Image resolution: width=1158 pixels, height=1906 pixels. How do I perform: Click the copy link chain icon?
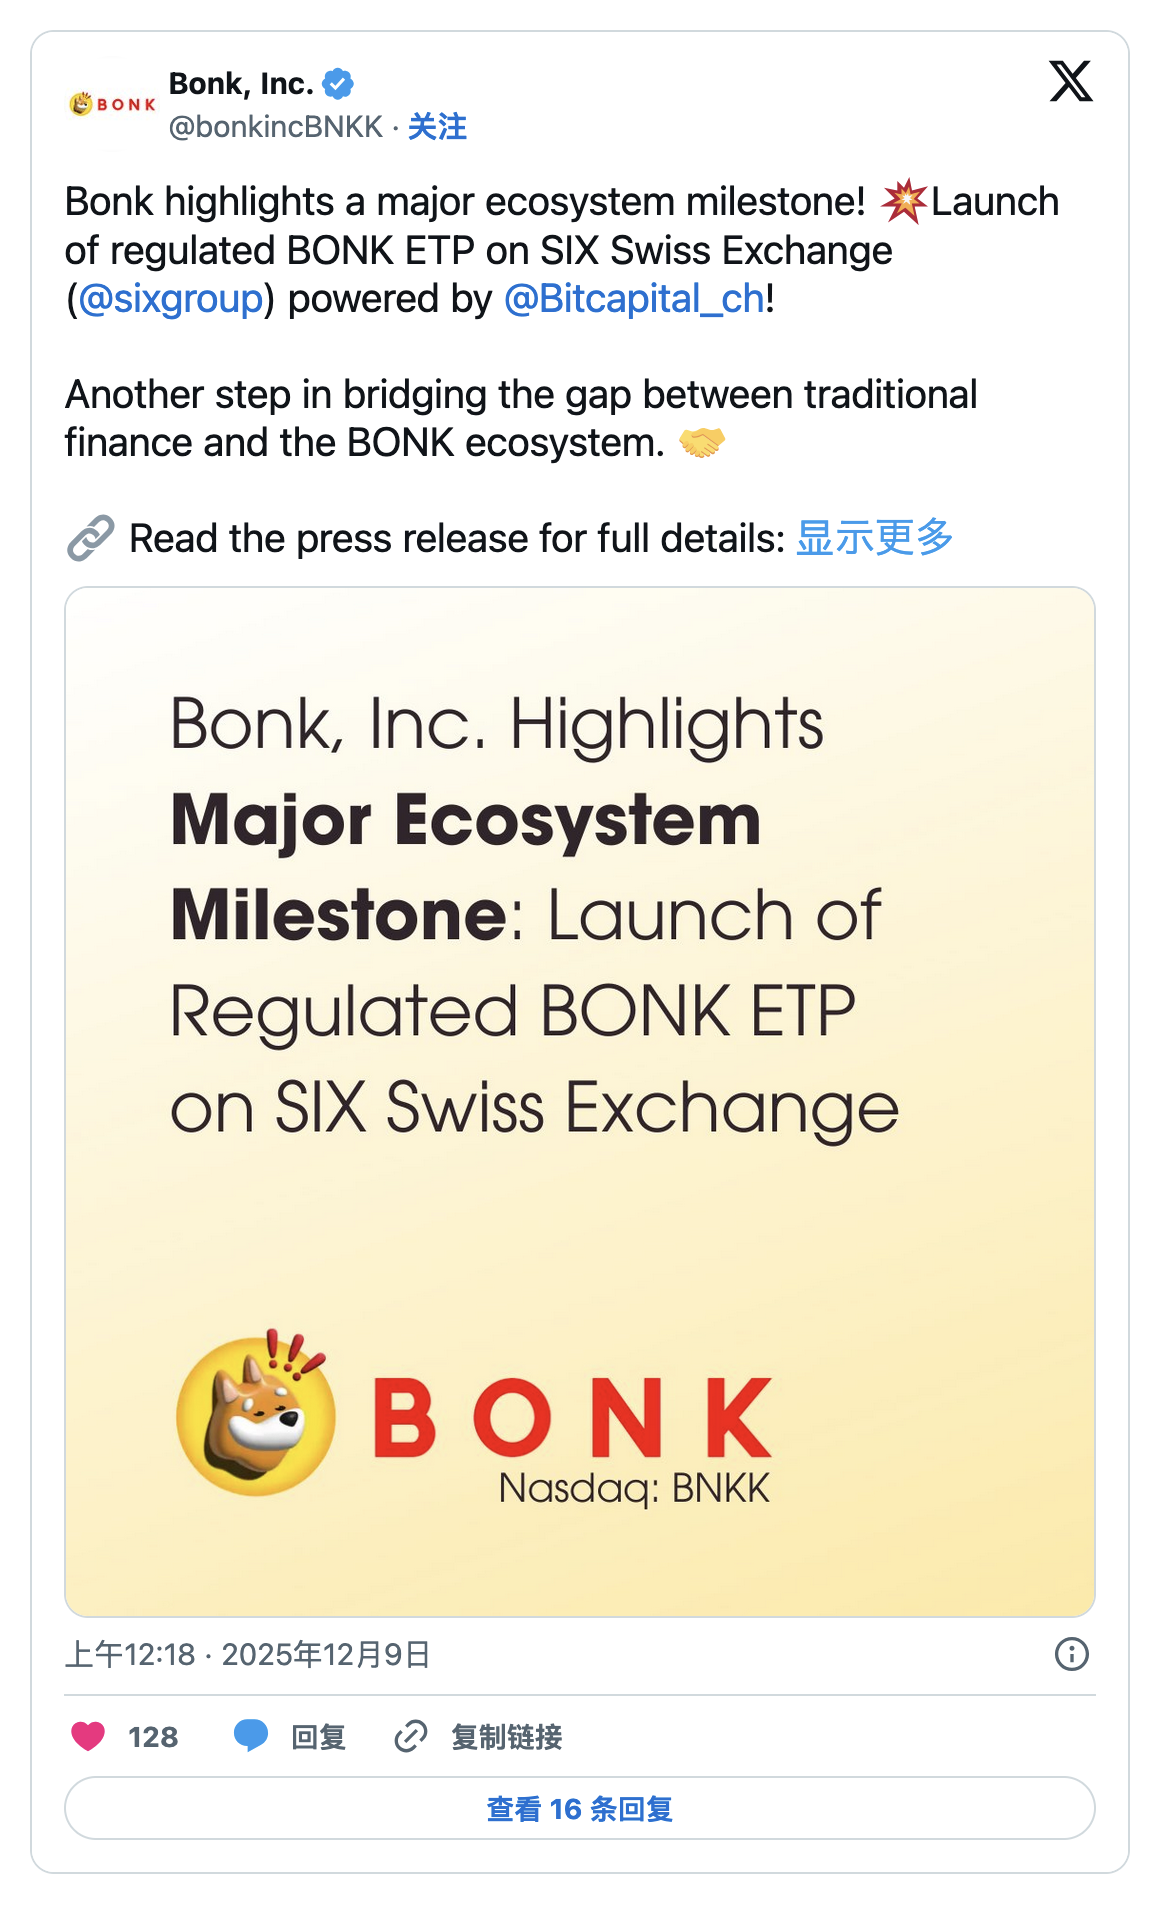(410, 1736)
